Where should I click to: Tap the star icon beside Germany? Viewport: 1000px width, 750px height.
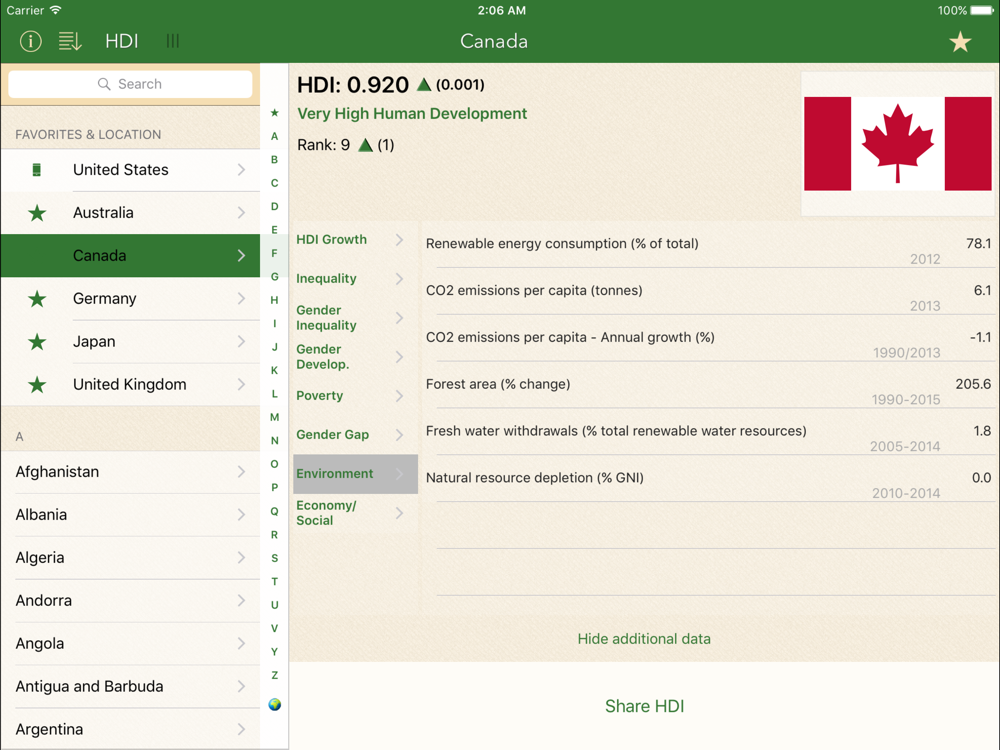(x=37, y=298)
